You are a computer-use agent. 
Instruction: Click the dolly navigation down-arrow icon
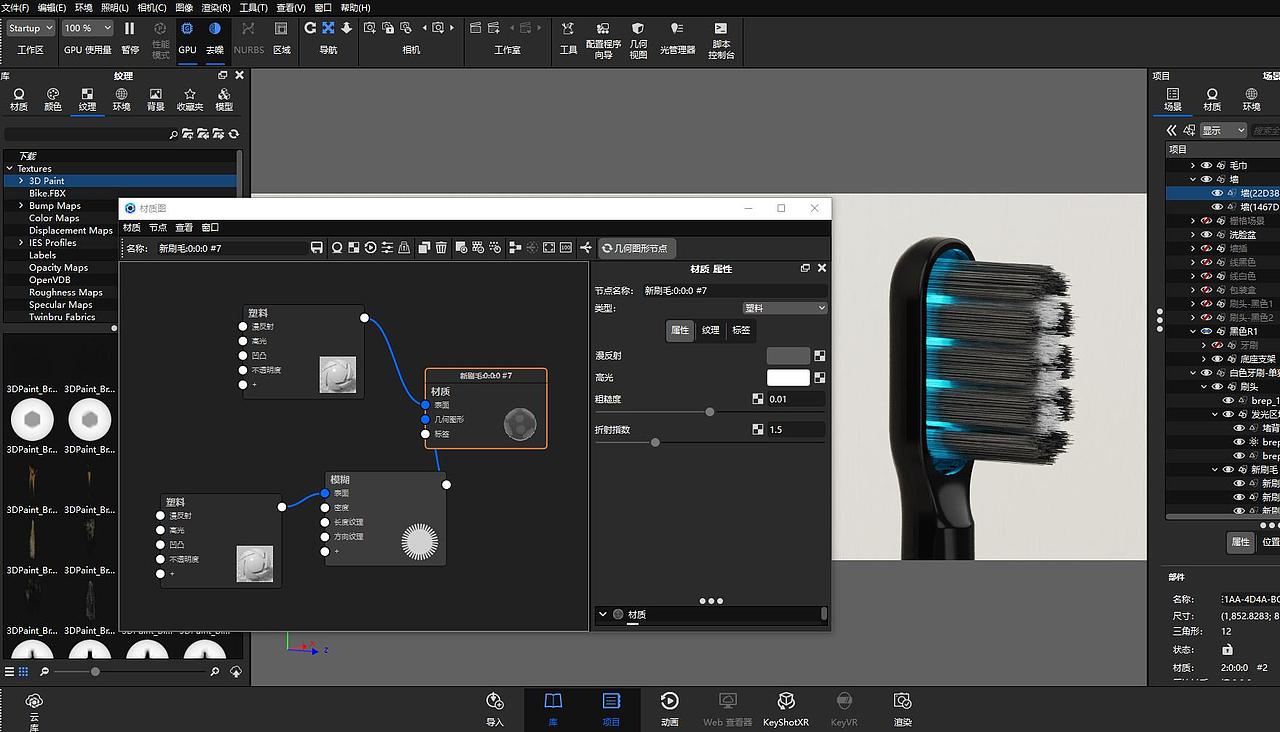[346, 28]
